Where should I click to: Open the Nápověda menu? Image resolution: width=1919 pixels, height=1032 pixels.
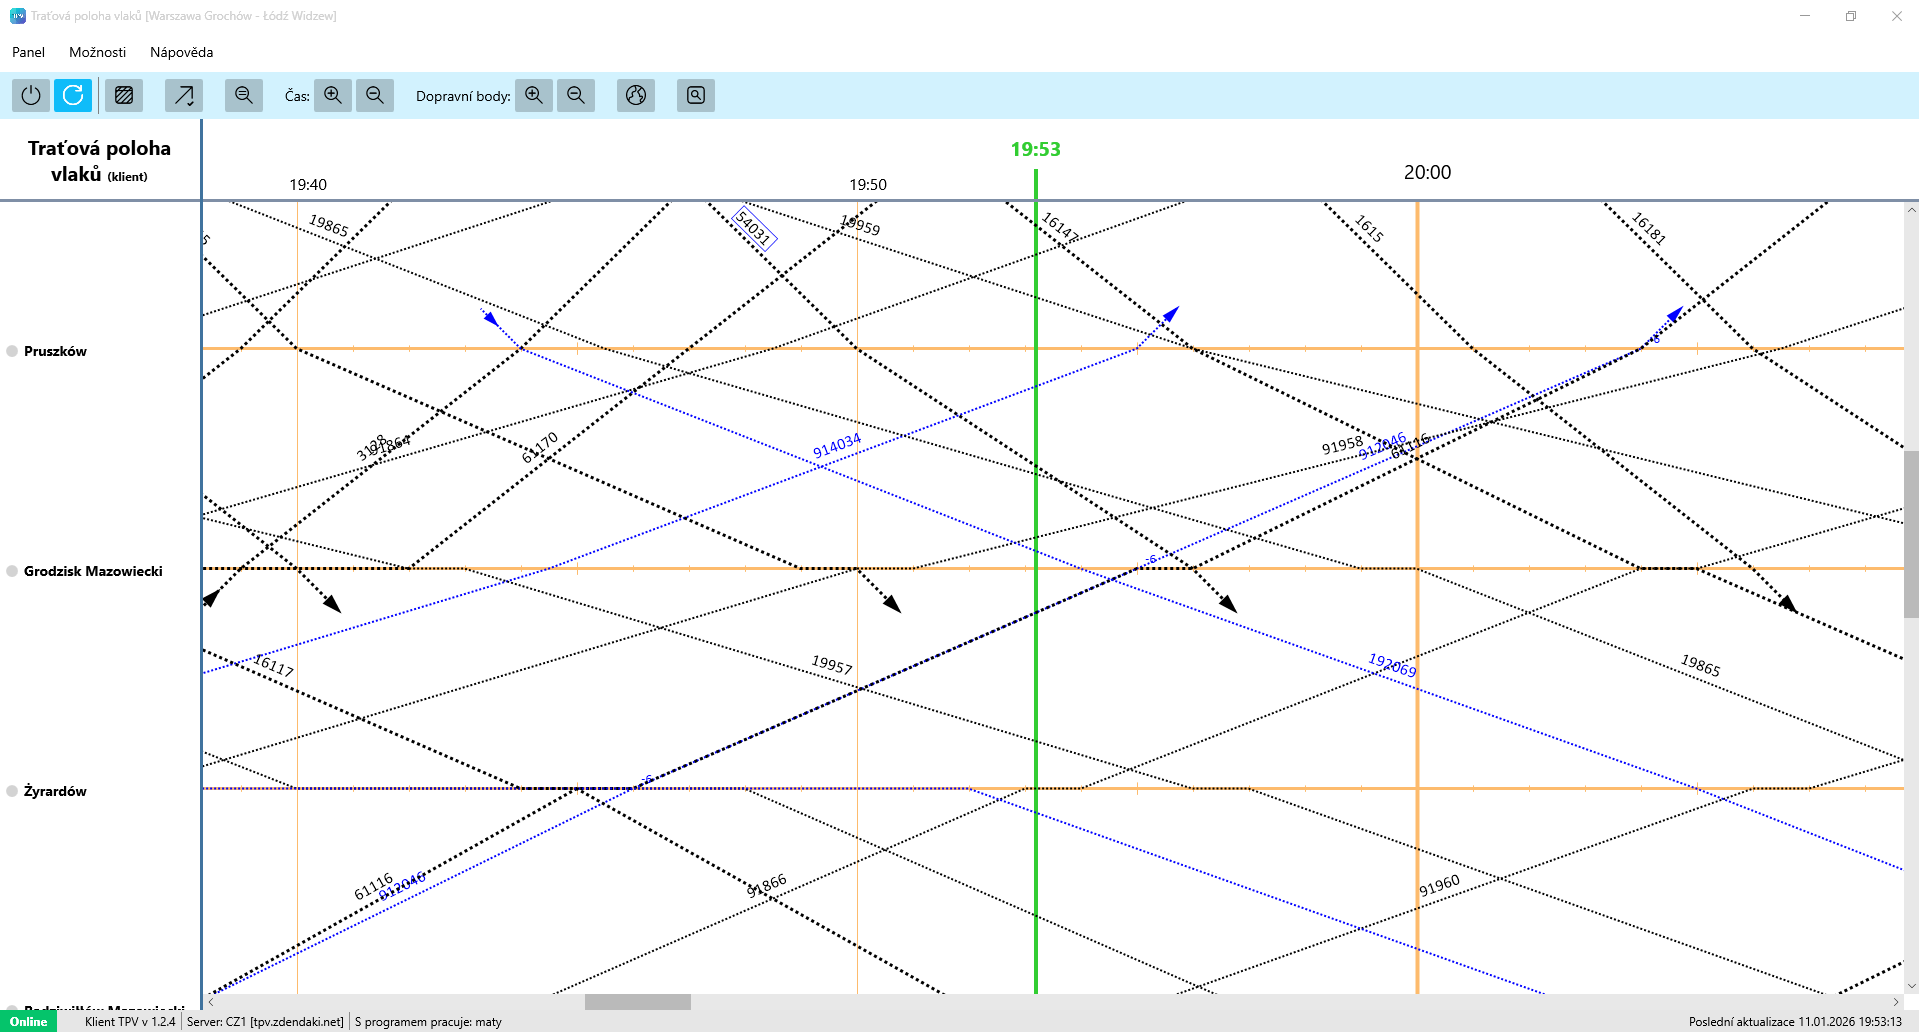click(181, 52)
